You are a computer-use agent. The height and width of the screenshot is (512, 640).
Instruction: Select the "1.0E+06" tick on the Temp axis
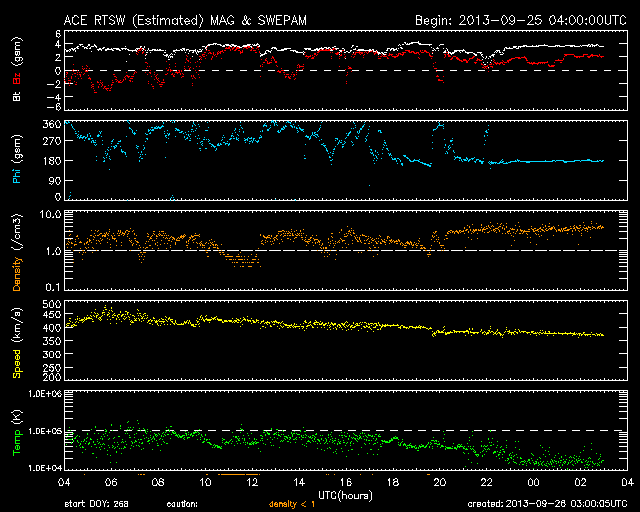click(x=45, y=394)
